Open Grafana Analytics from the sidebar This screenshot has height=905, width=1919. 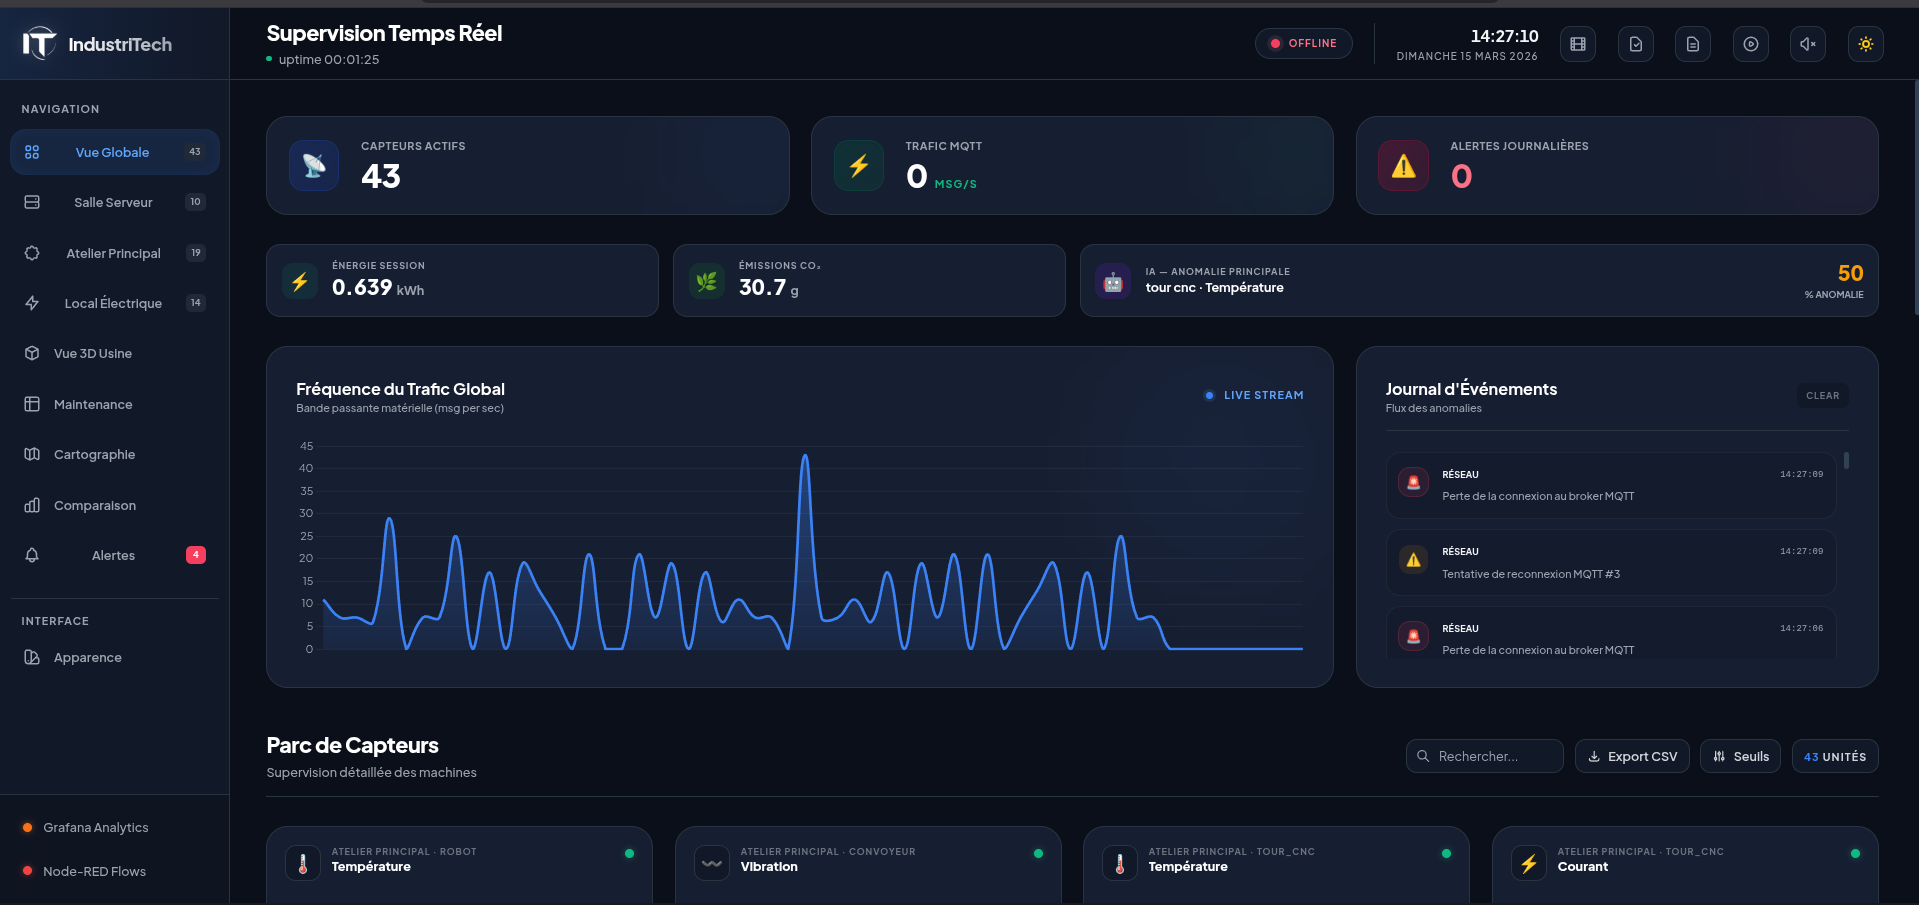coord(95,827)
